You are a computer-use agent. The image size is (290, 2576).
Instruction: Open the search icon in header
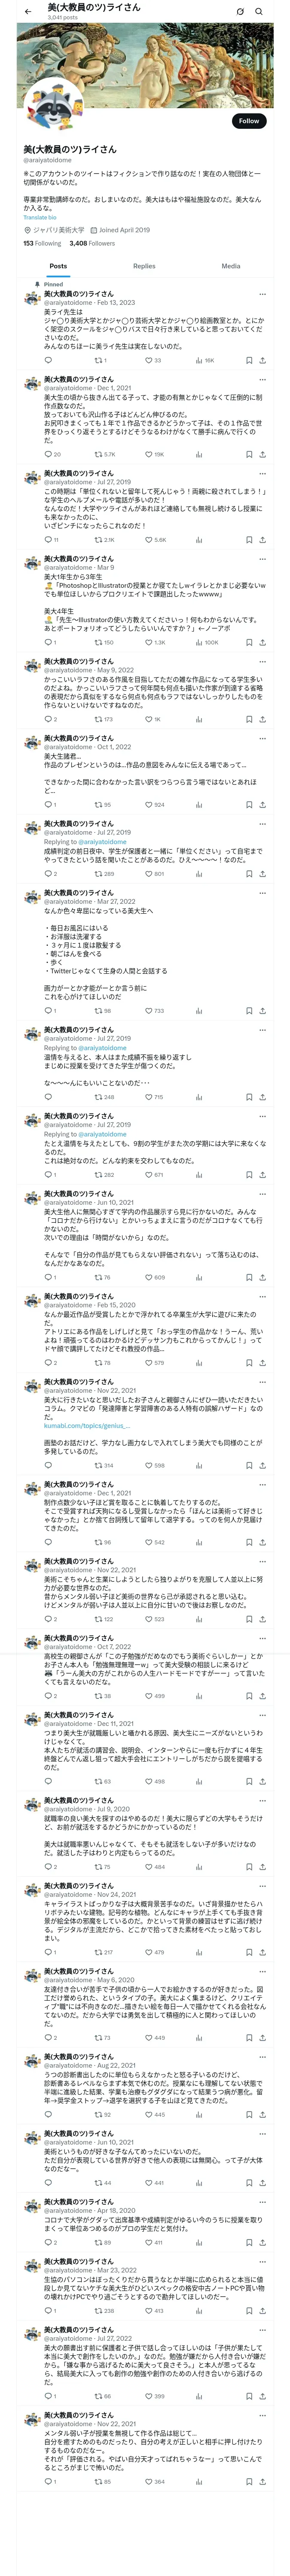259,11
